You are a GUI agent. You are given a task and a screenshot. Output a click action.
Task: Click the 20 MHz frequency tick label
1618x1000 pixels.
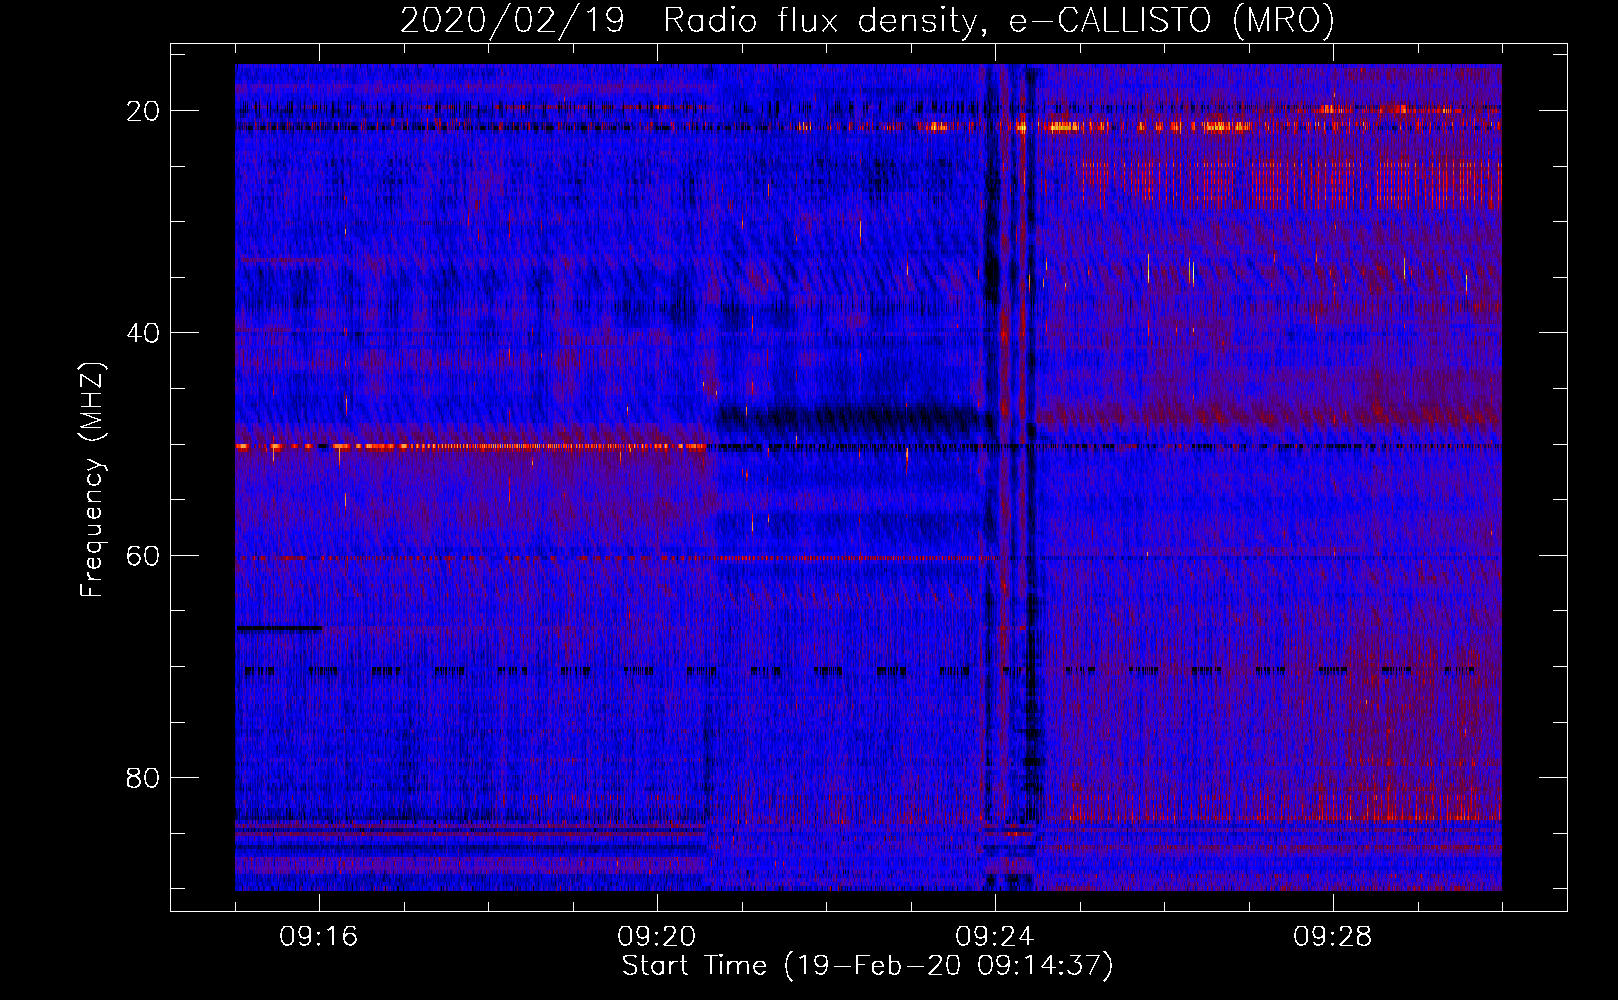tap(143, 111)
